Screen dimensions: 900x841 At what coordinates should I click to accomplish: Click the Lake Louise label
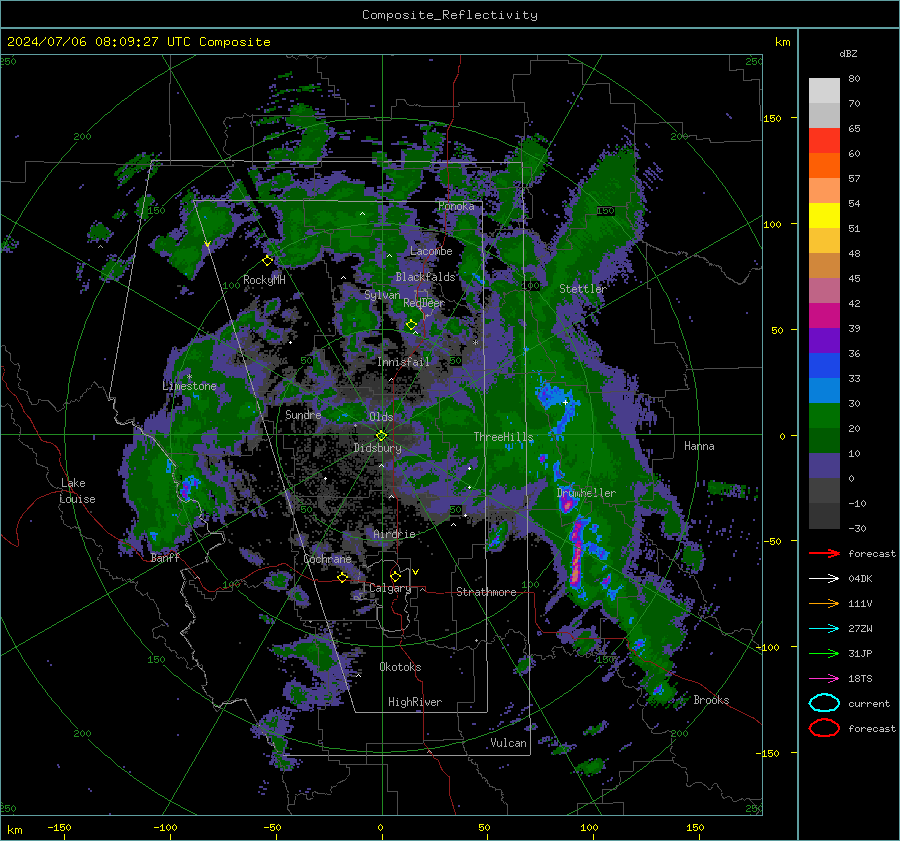pyautogui.click(x=77, y=491)
